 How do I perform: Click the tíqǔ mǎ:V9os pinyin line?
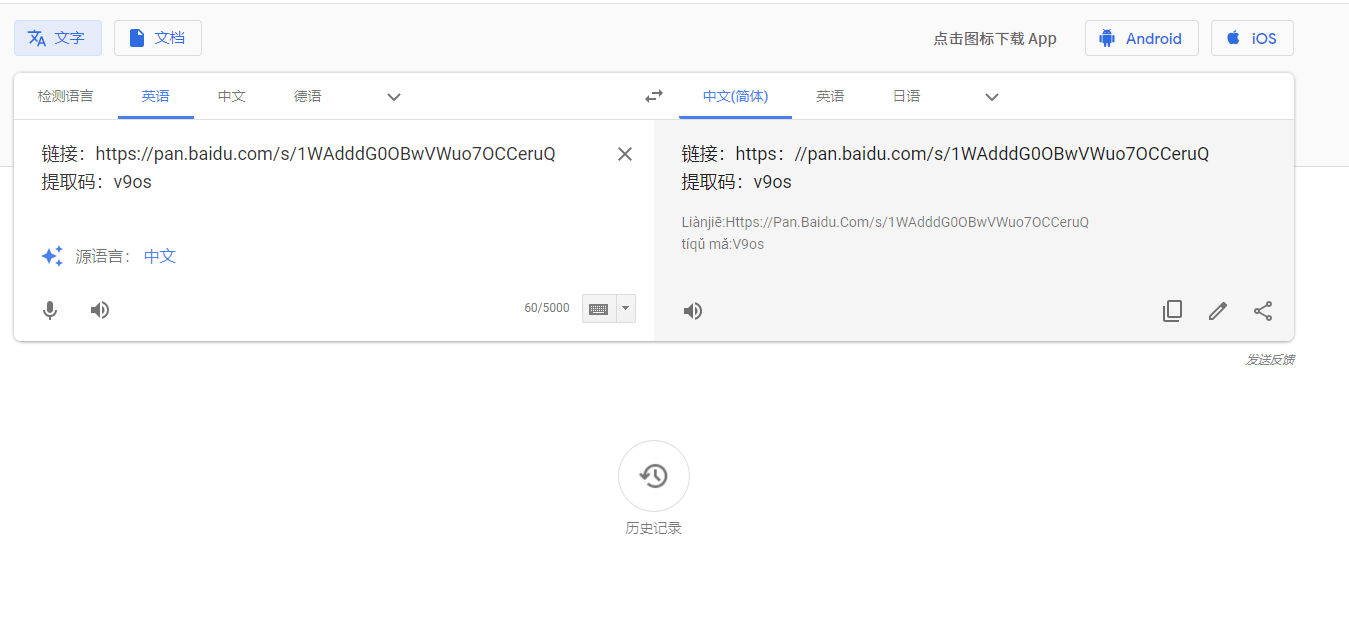pyautogui.click(x=723, y=244)
